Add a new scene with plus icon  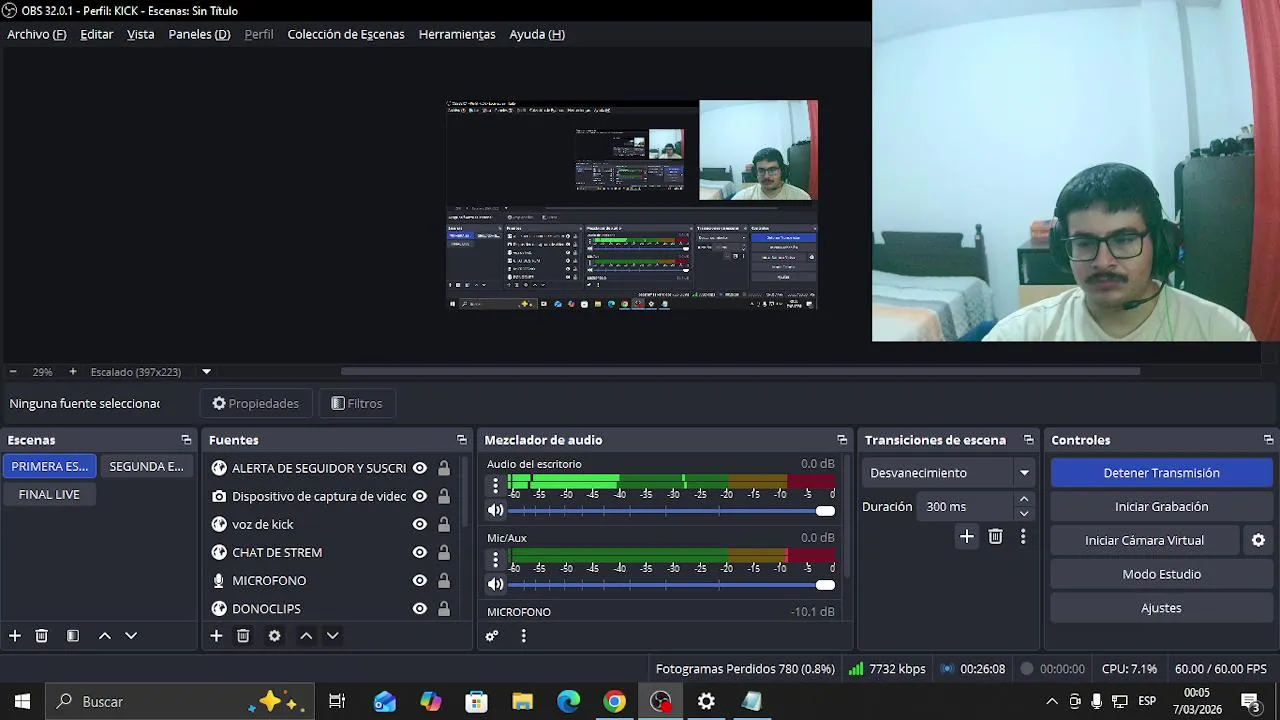pyautogui.click(x=15, y=636)
